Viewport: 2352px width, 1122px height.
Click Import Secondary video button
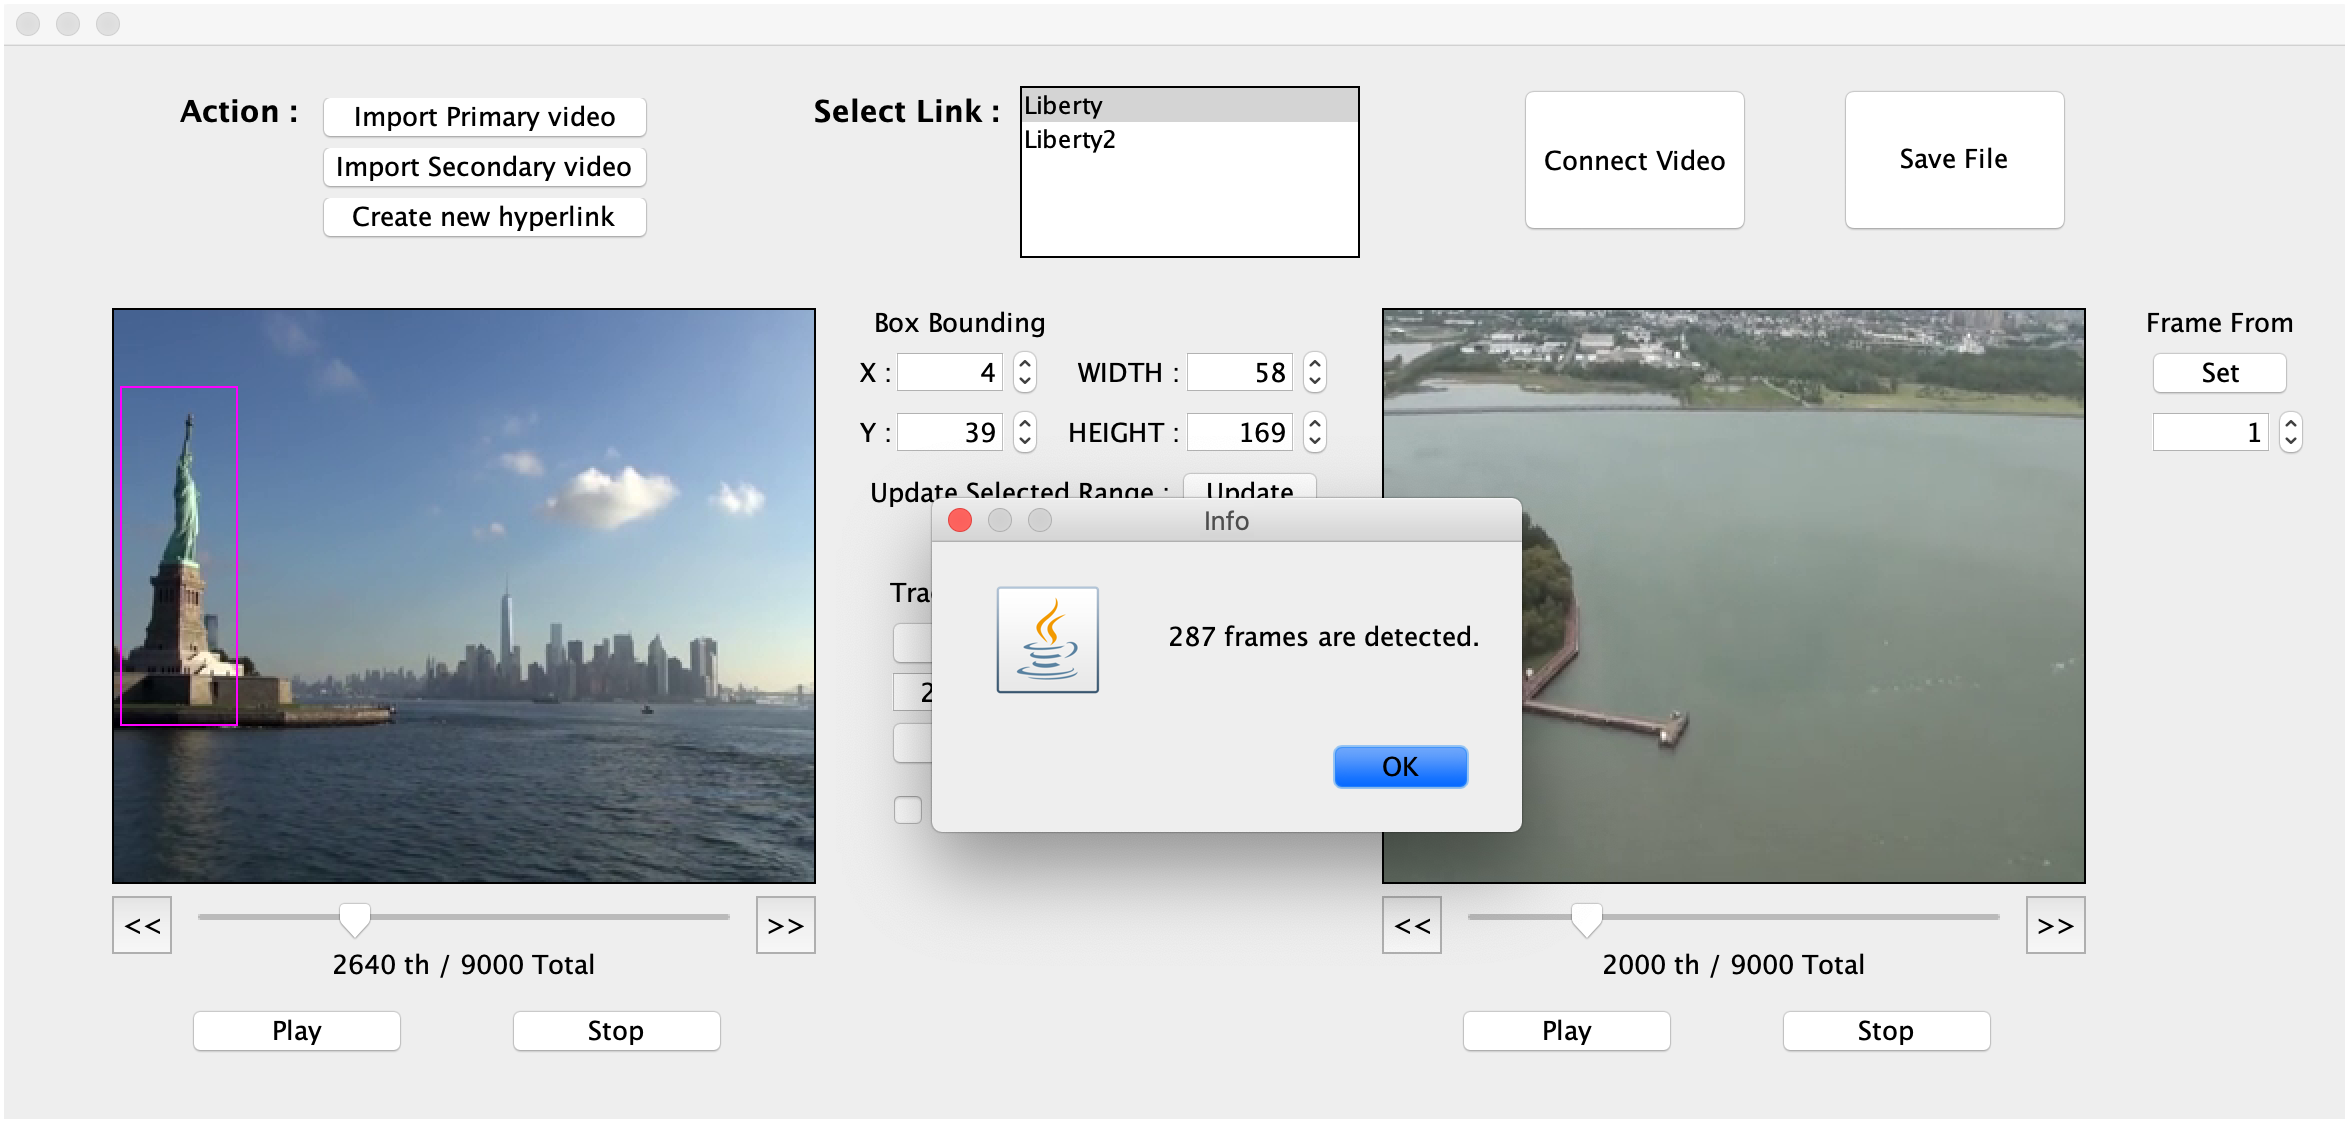coord(484,168)
